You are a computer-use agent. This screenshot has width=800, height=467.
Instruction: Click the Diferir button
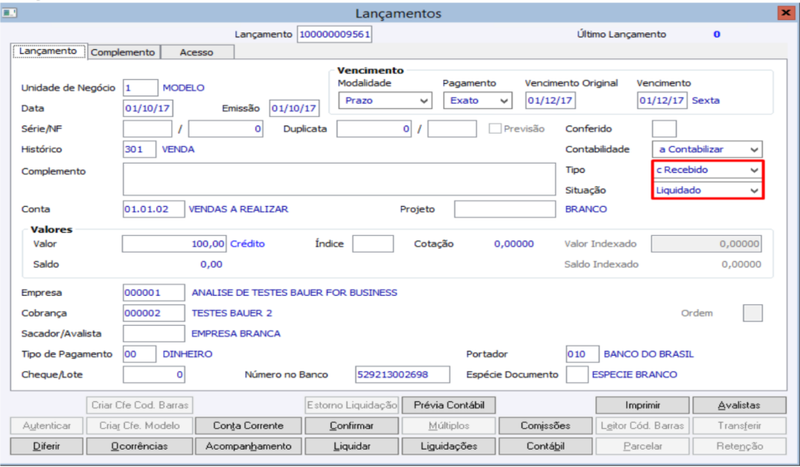click(46, 446)
